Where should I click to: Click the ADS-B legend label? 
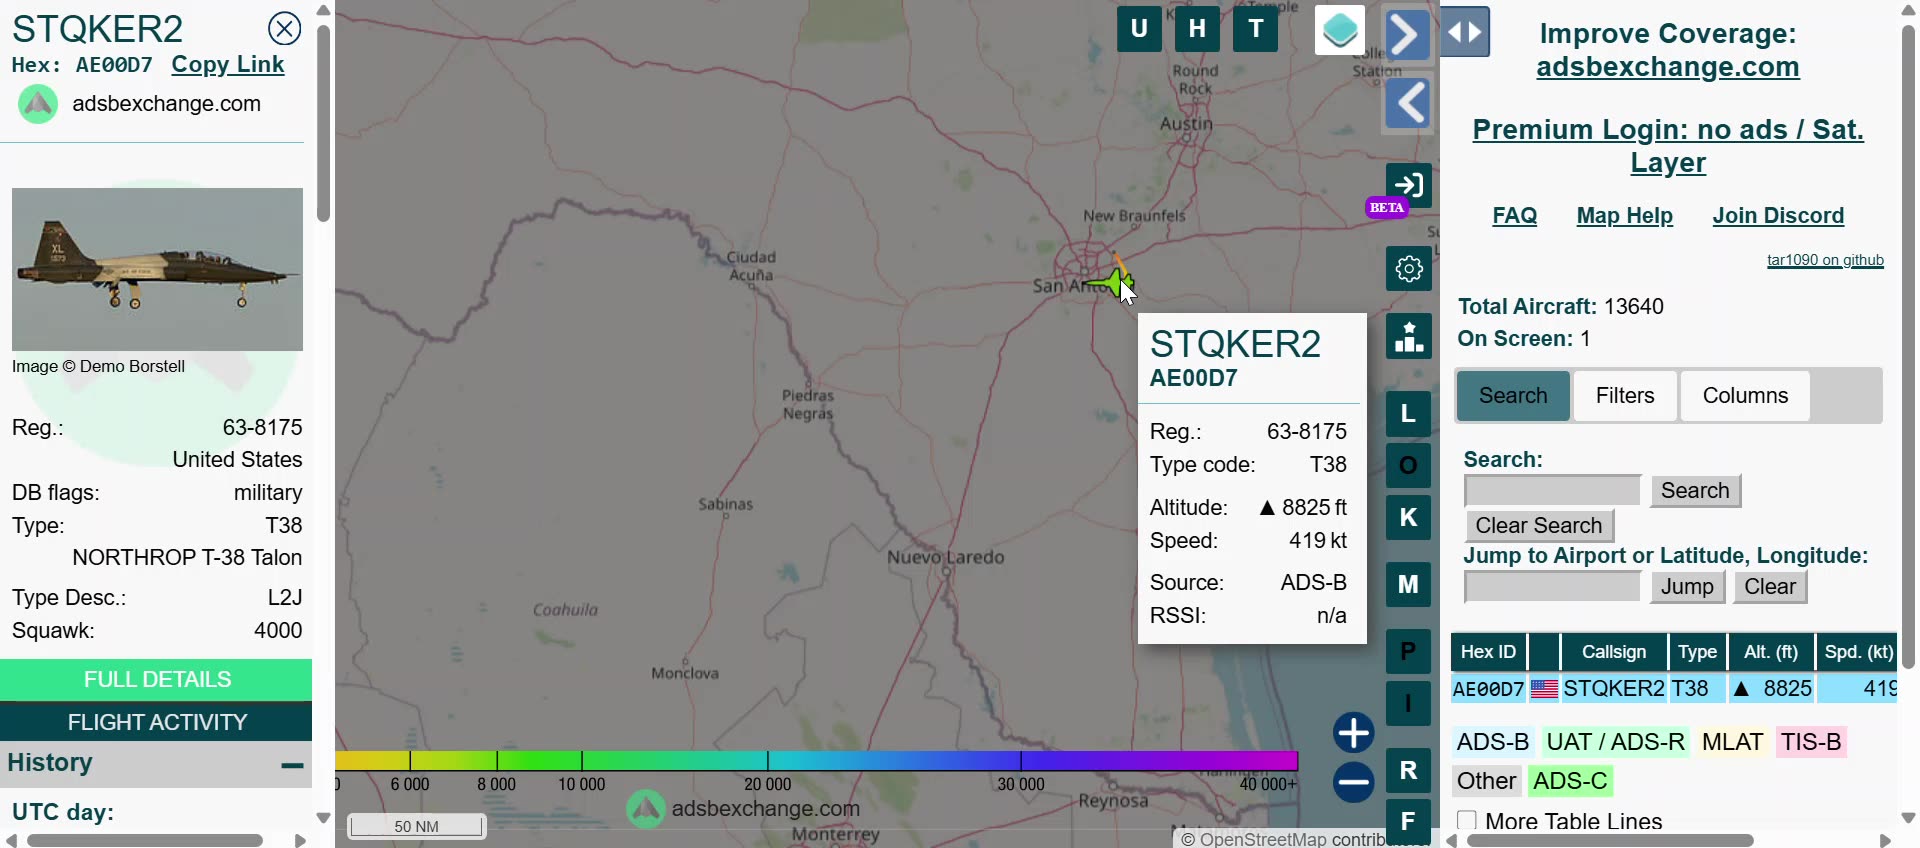[x=1493, y=742]
